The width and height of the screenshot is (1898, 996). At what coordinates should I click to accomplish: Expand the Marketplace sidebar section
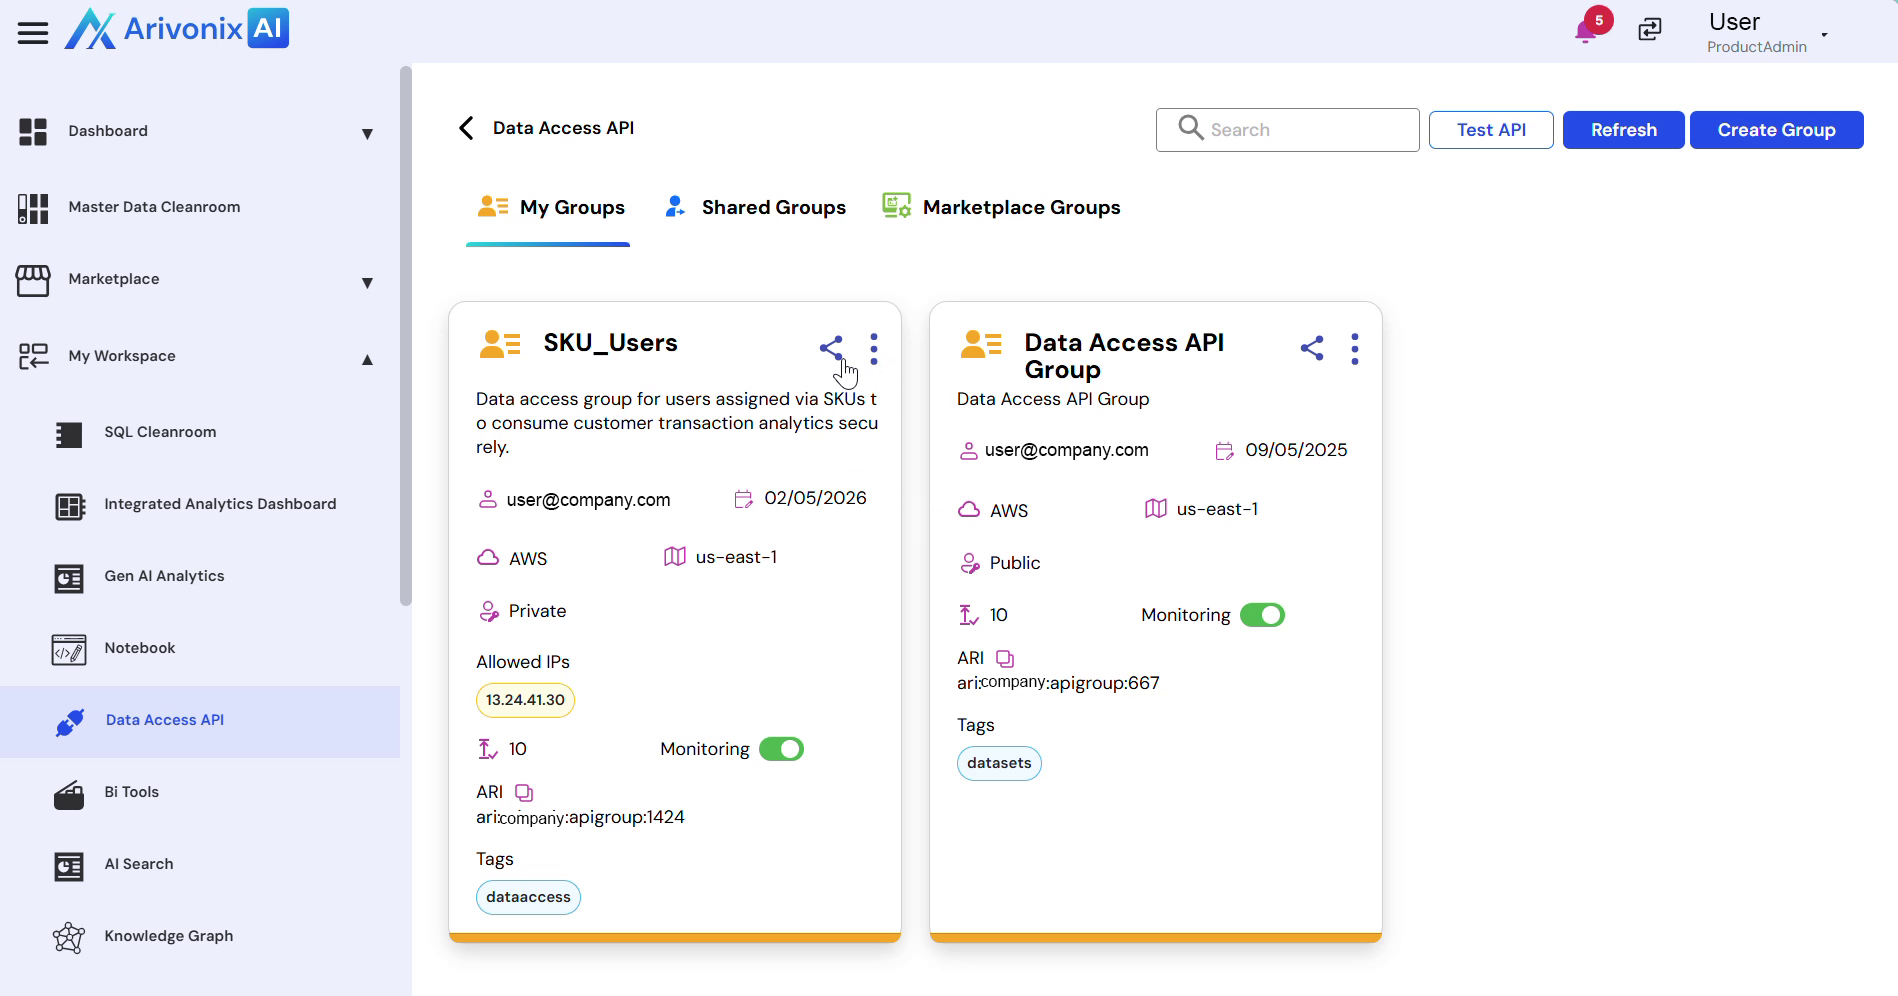[x=367, y=282]
